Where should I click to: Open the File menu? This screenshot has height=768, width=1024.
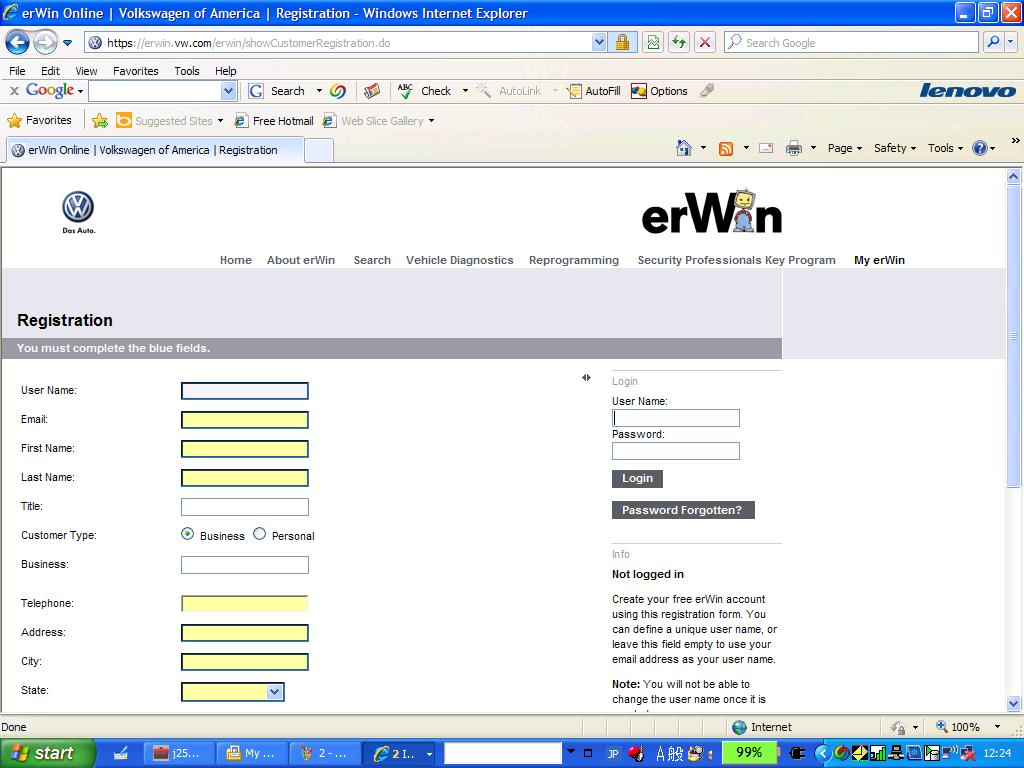(x=17, y=71)
